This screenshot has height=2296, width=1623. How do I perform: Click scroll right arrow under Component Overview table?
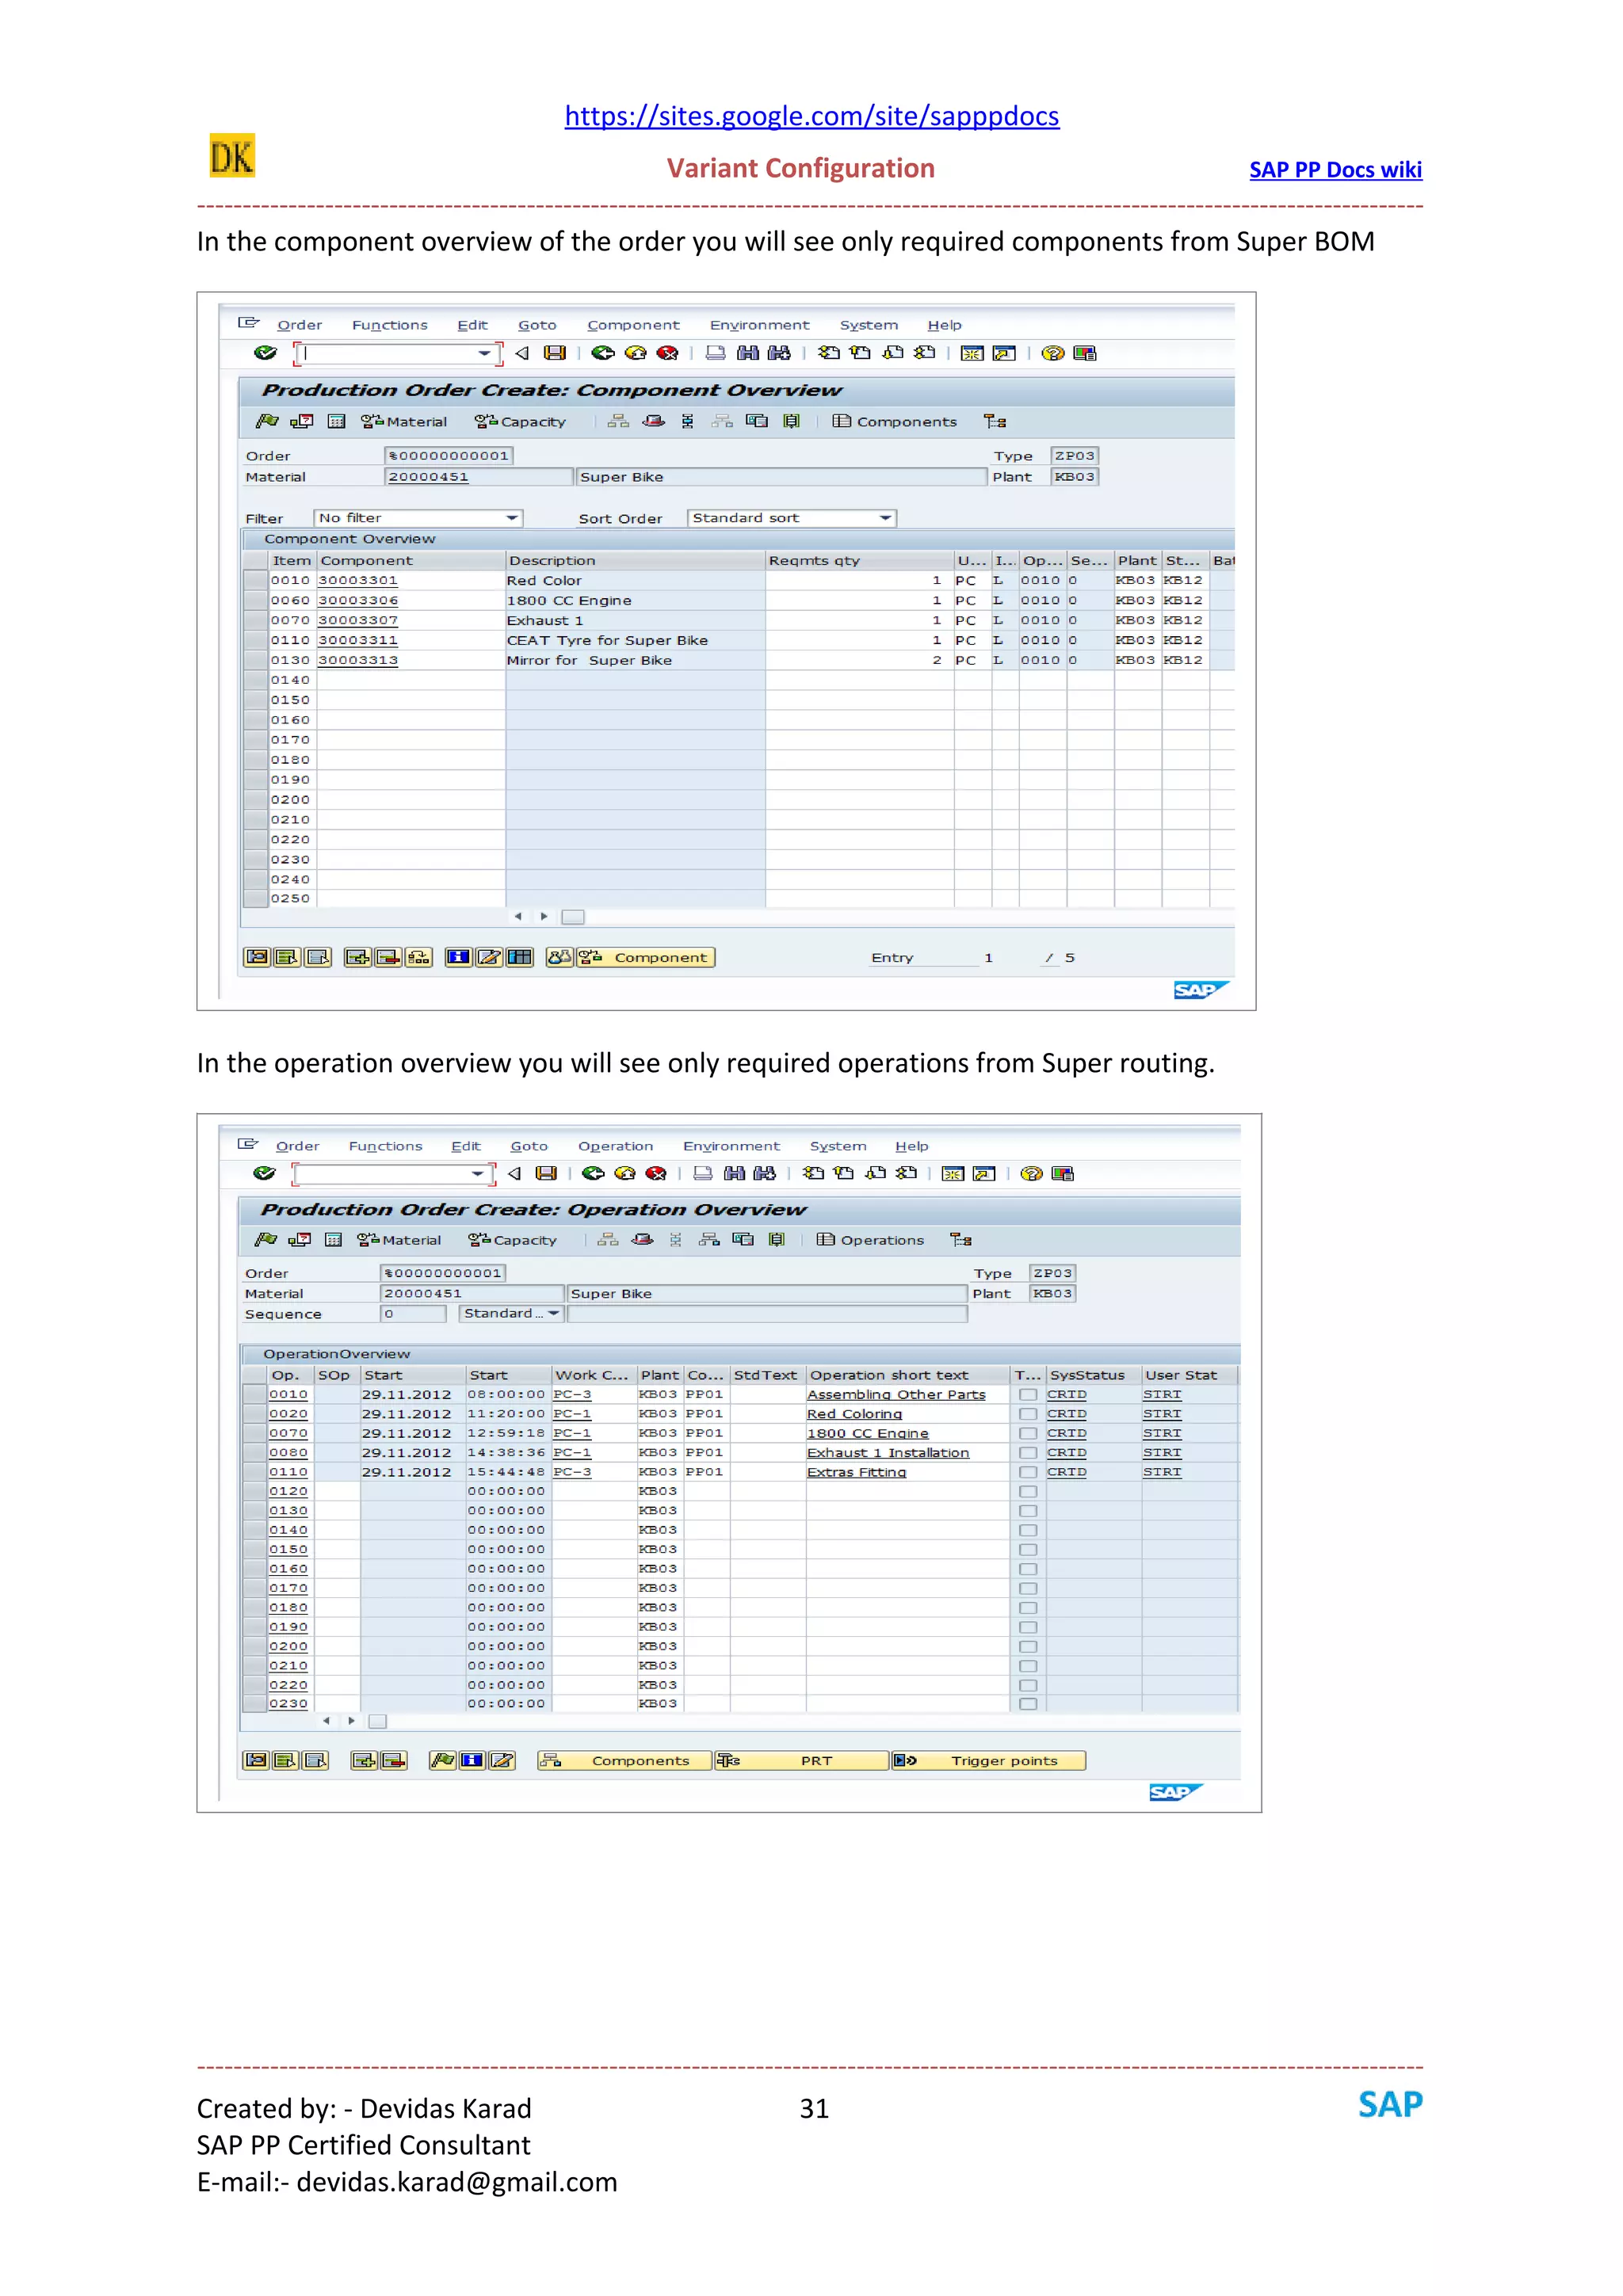544,917
